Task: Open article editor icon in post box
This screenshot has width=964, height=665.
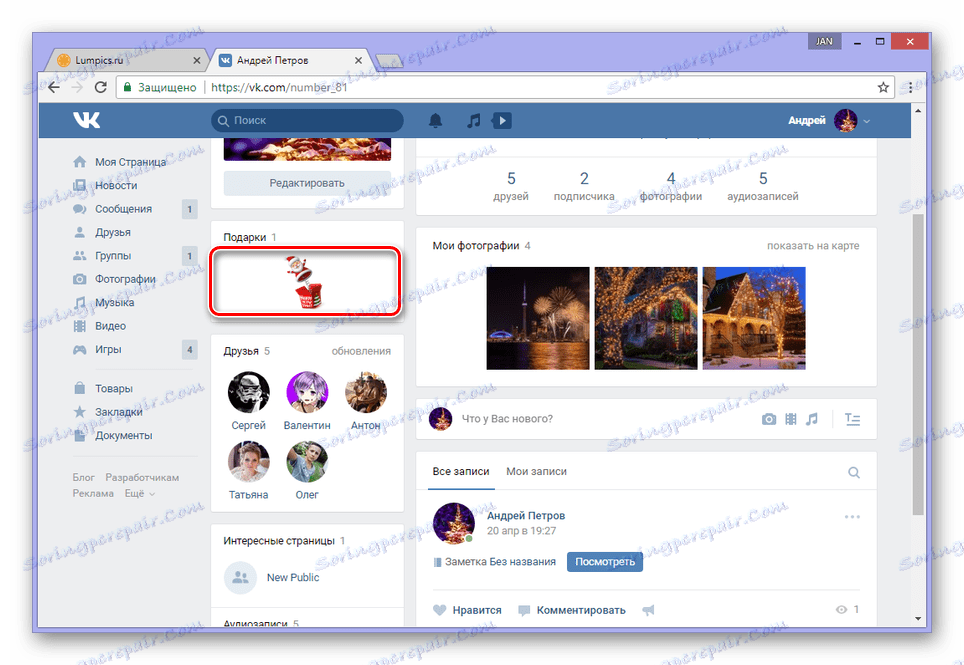Action: [x=852, y=419]
